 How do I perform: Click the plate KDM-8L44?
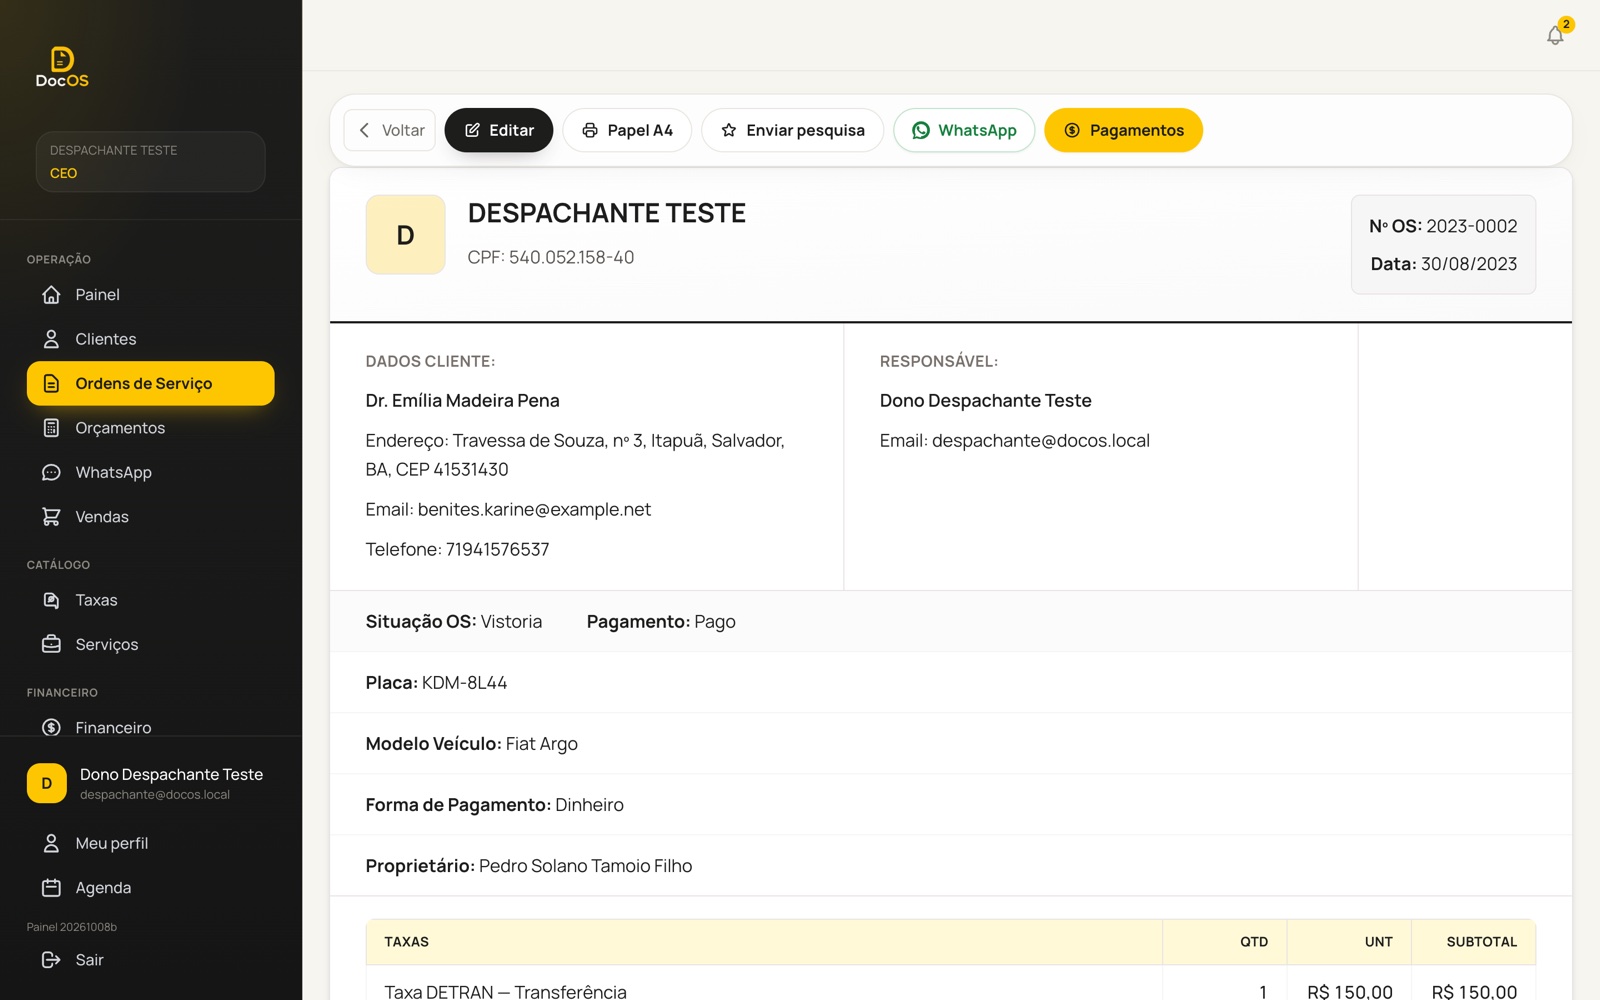point(465,683)
